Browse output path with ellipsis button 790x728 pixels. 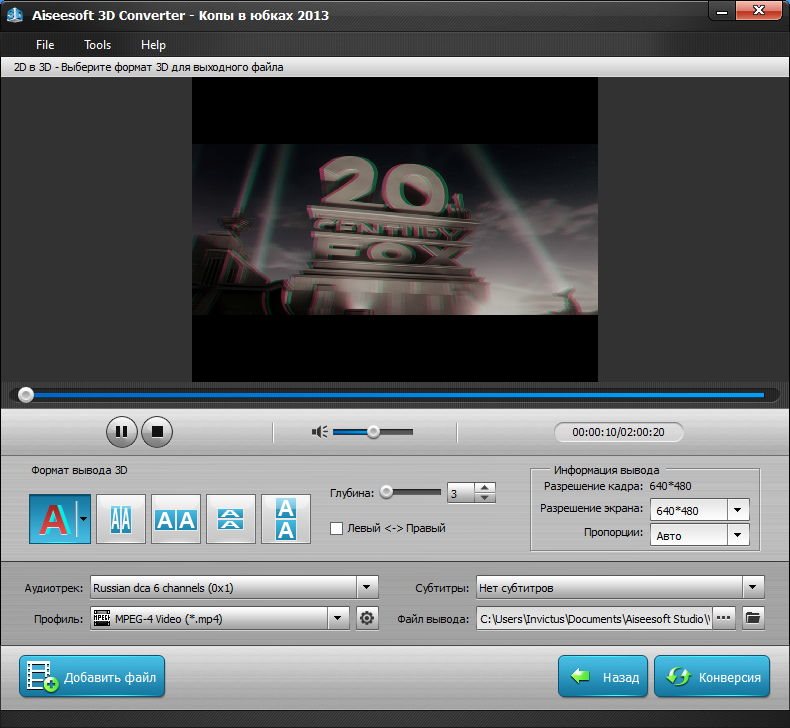click(x=723, y=618)
